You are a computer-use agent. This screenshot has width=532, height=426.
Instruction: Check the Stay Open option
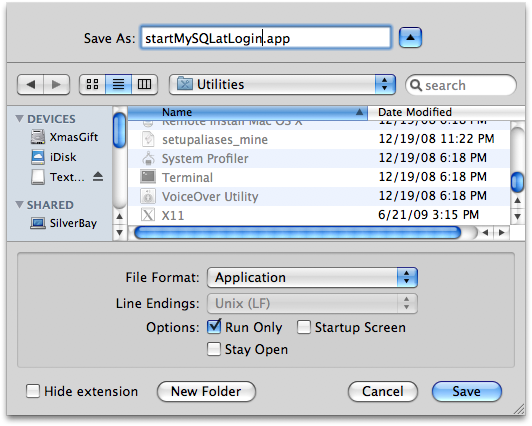point(214,349)
